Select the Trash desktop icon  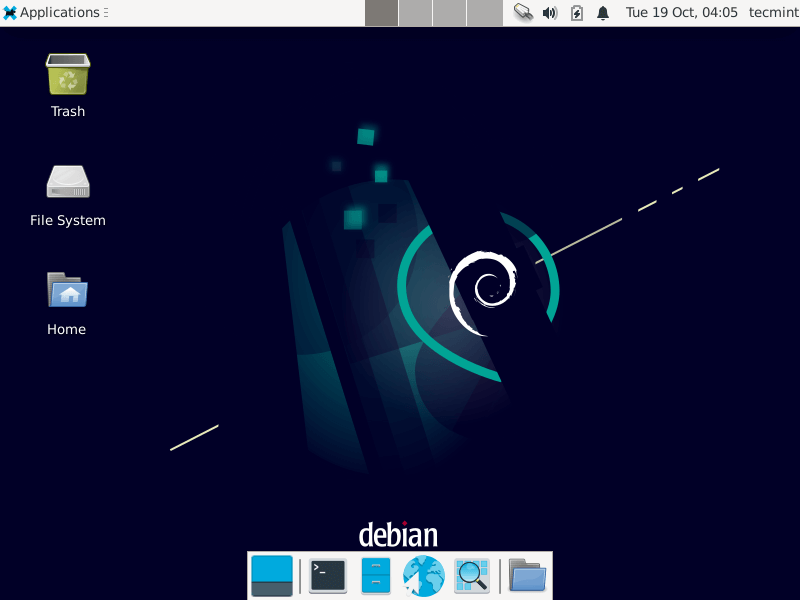point(68,74)
